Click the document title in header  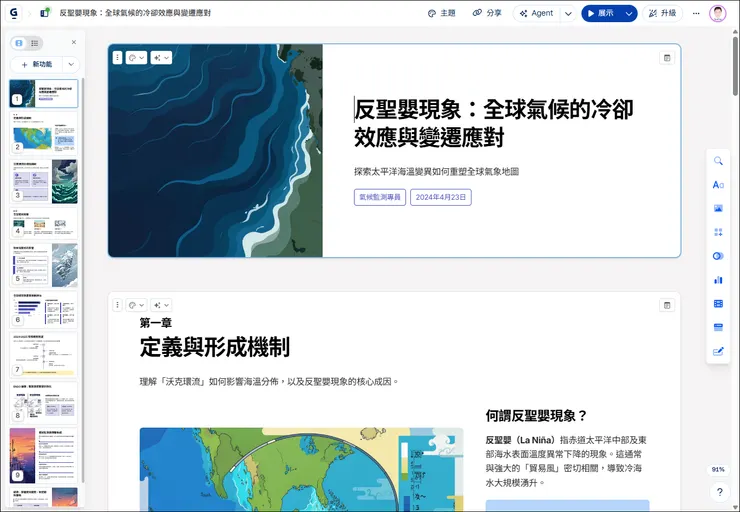tap(135, 13)
